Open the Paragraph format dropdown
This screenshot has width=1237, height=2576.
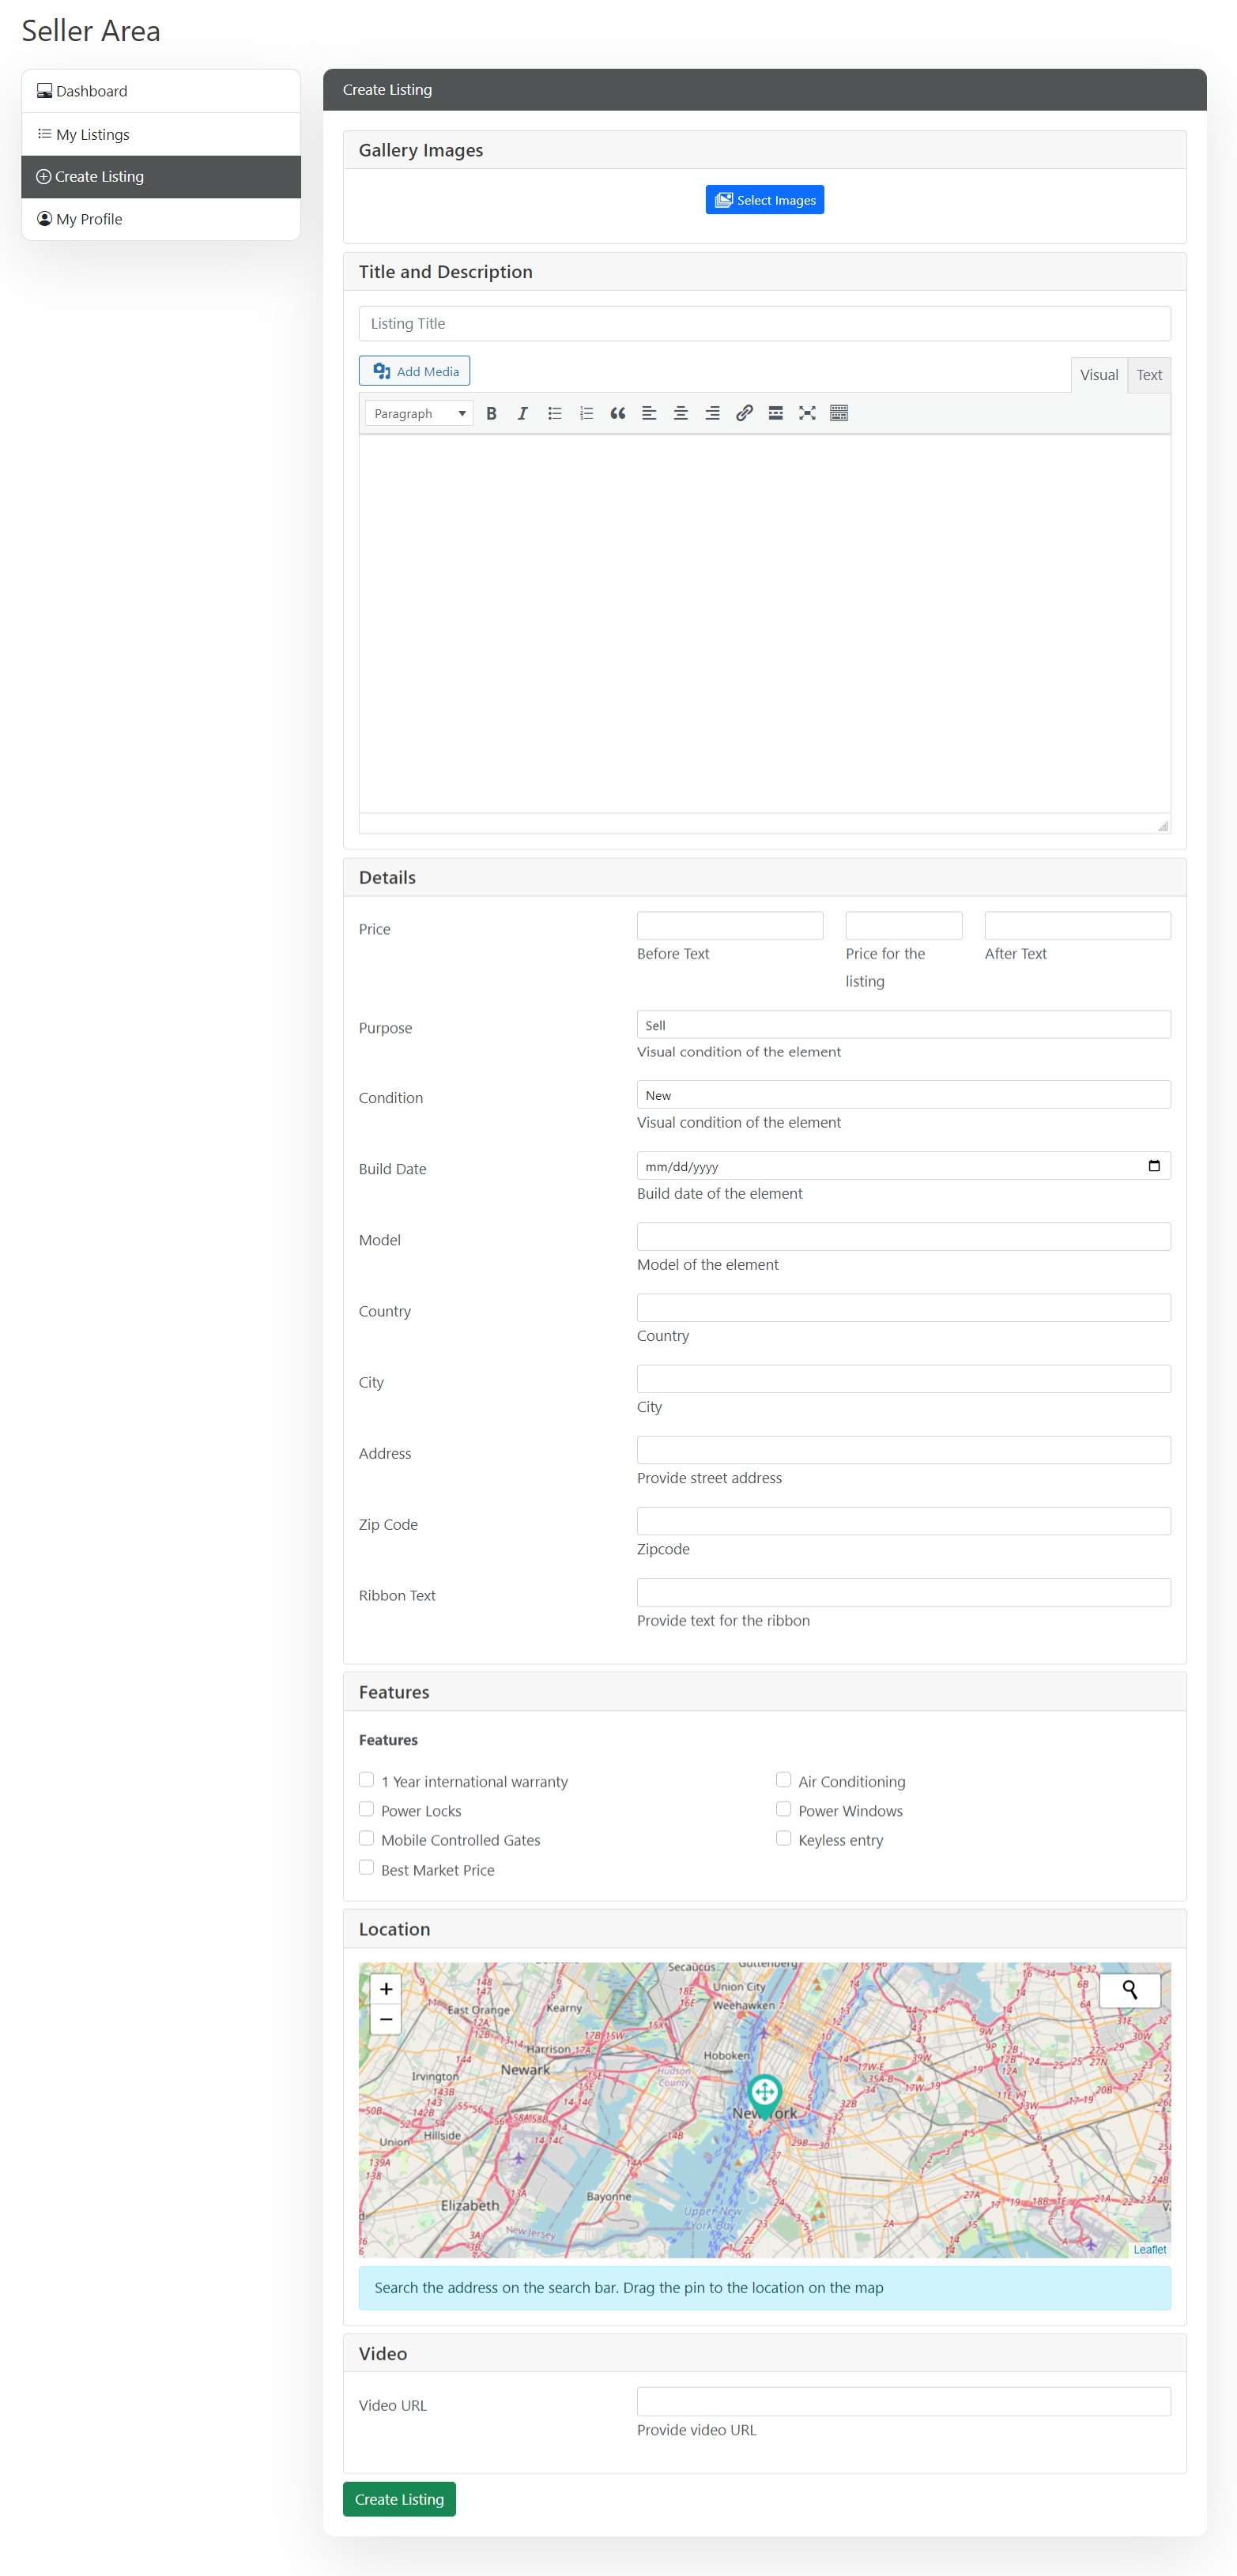419,413
